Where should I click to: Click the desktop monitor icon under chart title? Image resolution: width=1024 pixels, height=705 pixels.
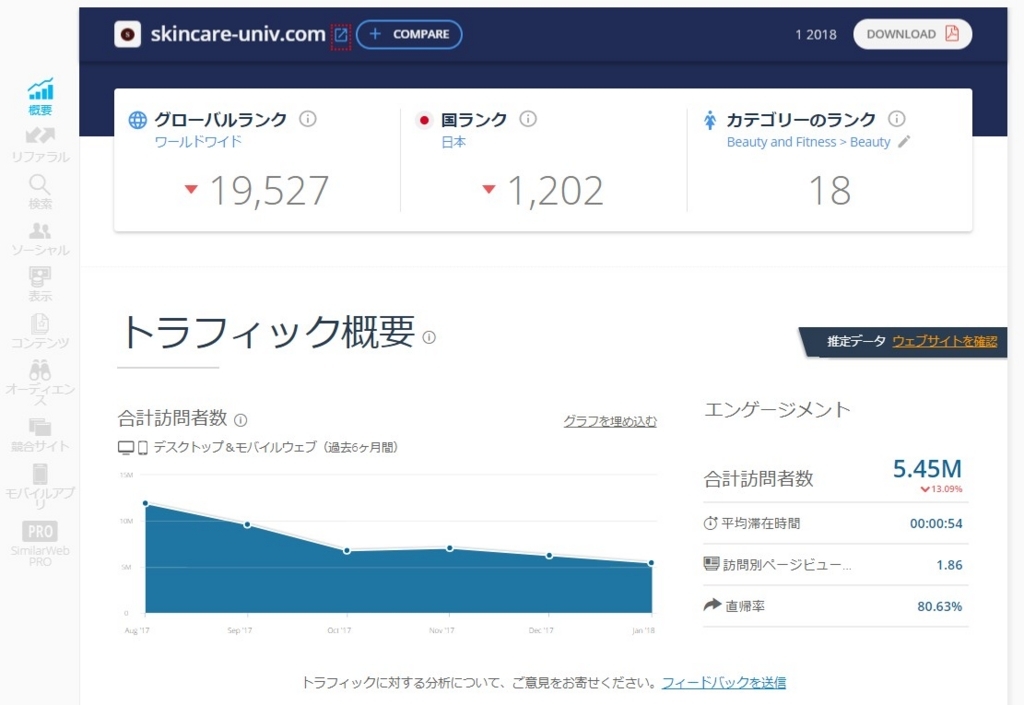coord(125,448)
